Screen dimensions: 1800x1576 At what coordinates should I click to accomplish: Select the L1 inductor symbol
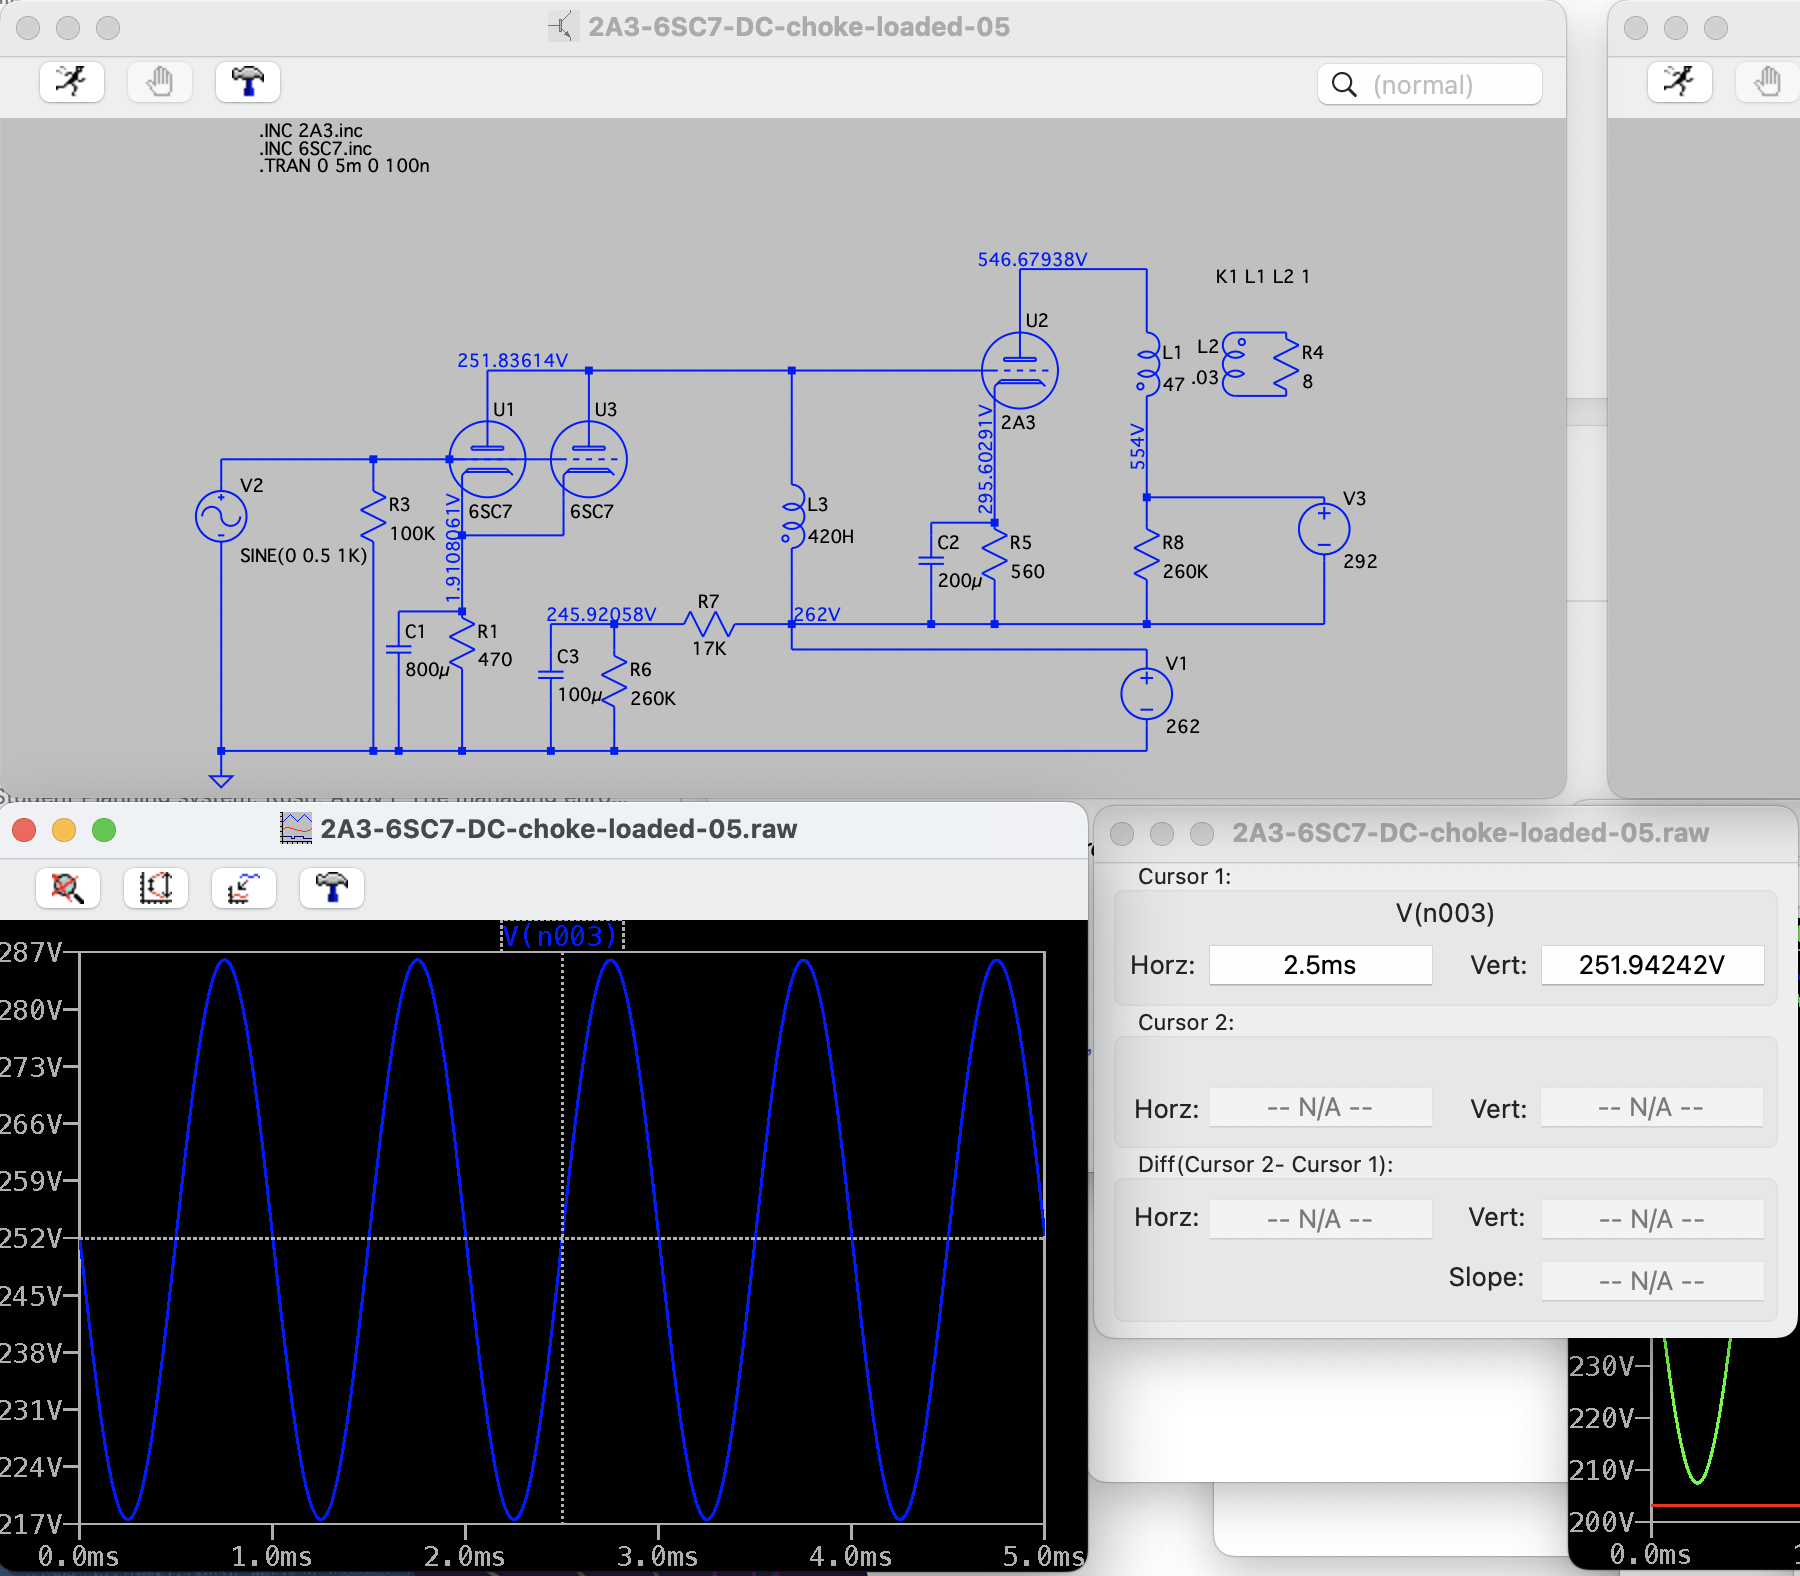(x=1146, y=364)
